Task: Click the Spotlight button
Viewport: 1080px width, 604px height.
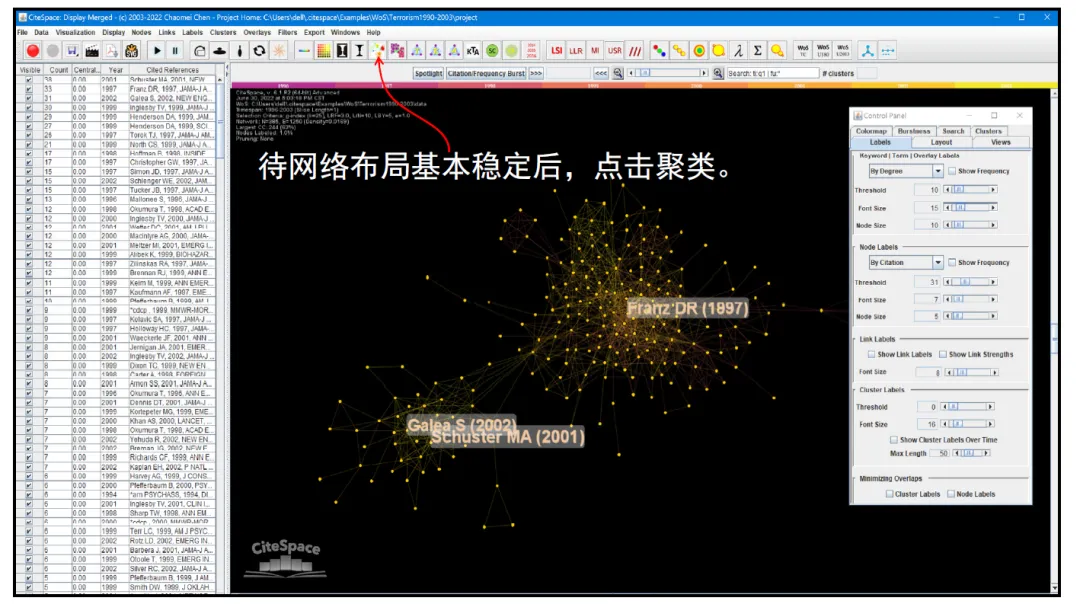Action: (x=428, y=73)
